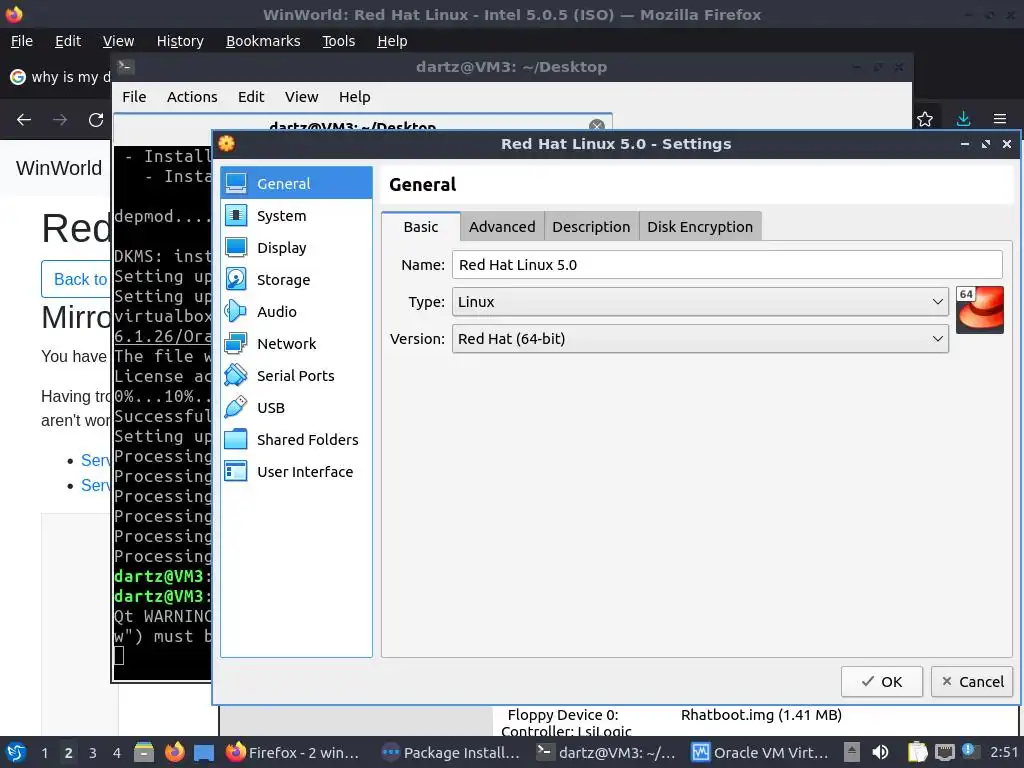Cancel the settings dialog
1024x768 pixels.
[972, 682]
